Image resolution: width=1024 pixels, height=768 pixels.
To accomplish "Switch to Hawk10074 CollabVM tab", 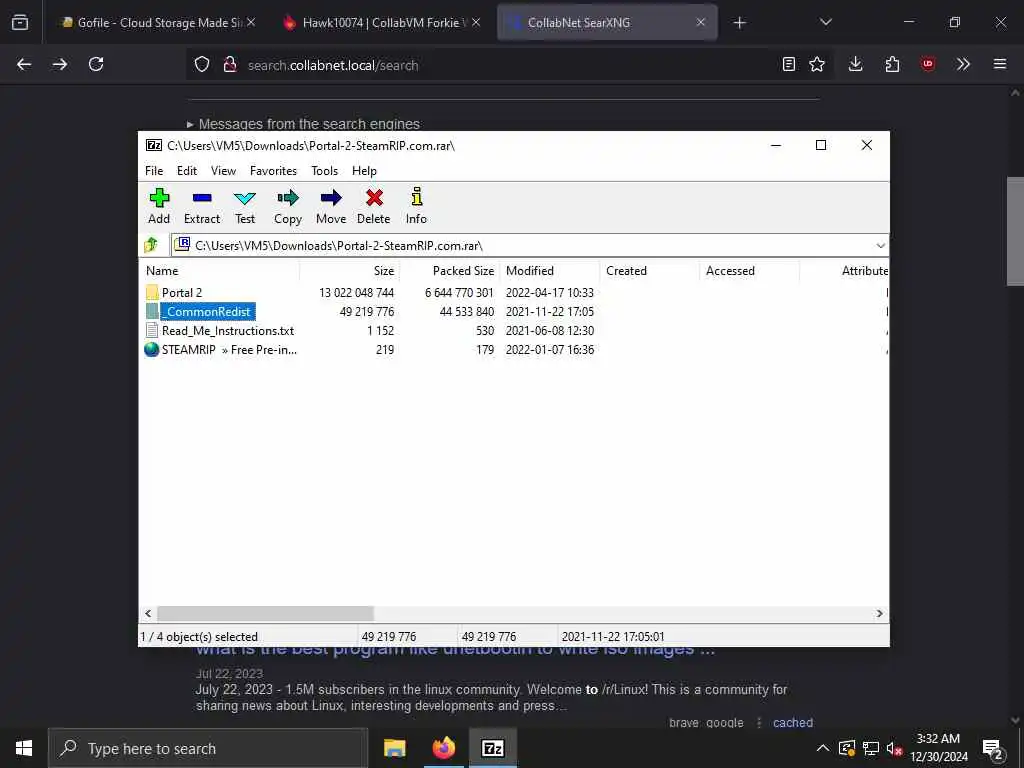I will 384,22.
